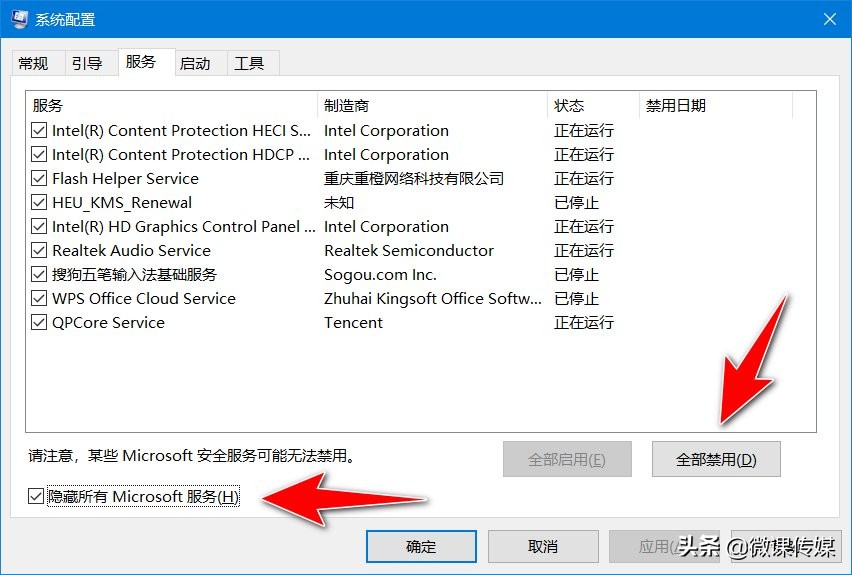
Task: Click the 未知 manufacturer cell
Action: 339,202
